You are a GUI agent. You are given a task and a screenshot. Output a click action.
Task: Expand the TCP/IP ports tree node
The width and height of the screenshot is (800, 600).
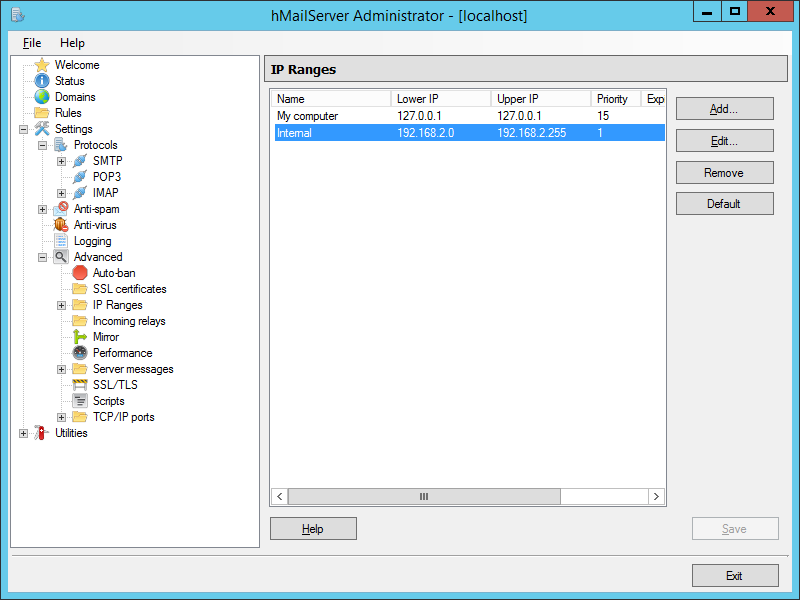(61, 417)
